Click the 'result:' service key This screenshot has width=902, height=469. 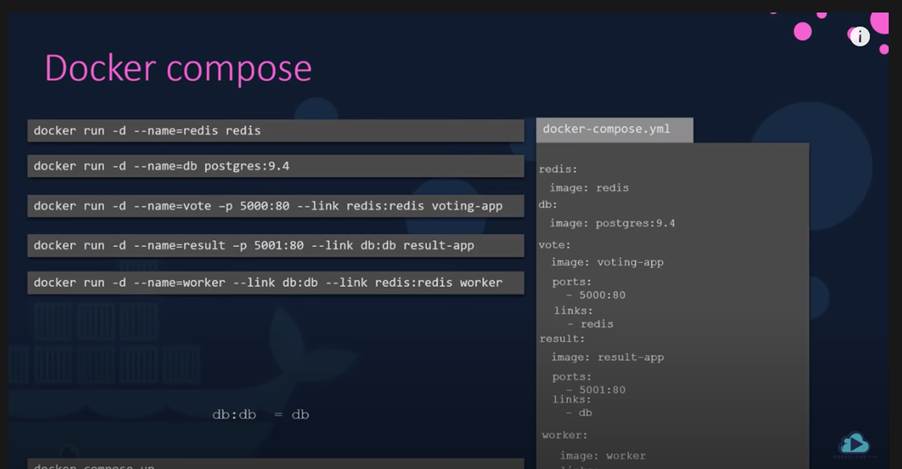[x=561, y=339]
